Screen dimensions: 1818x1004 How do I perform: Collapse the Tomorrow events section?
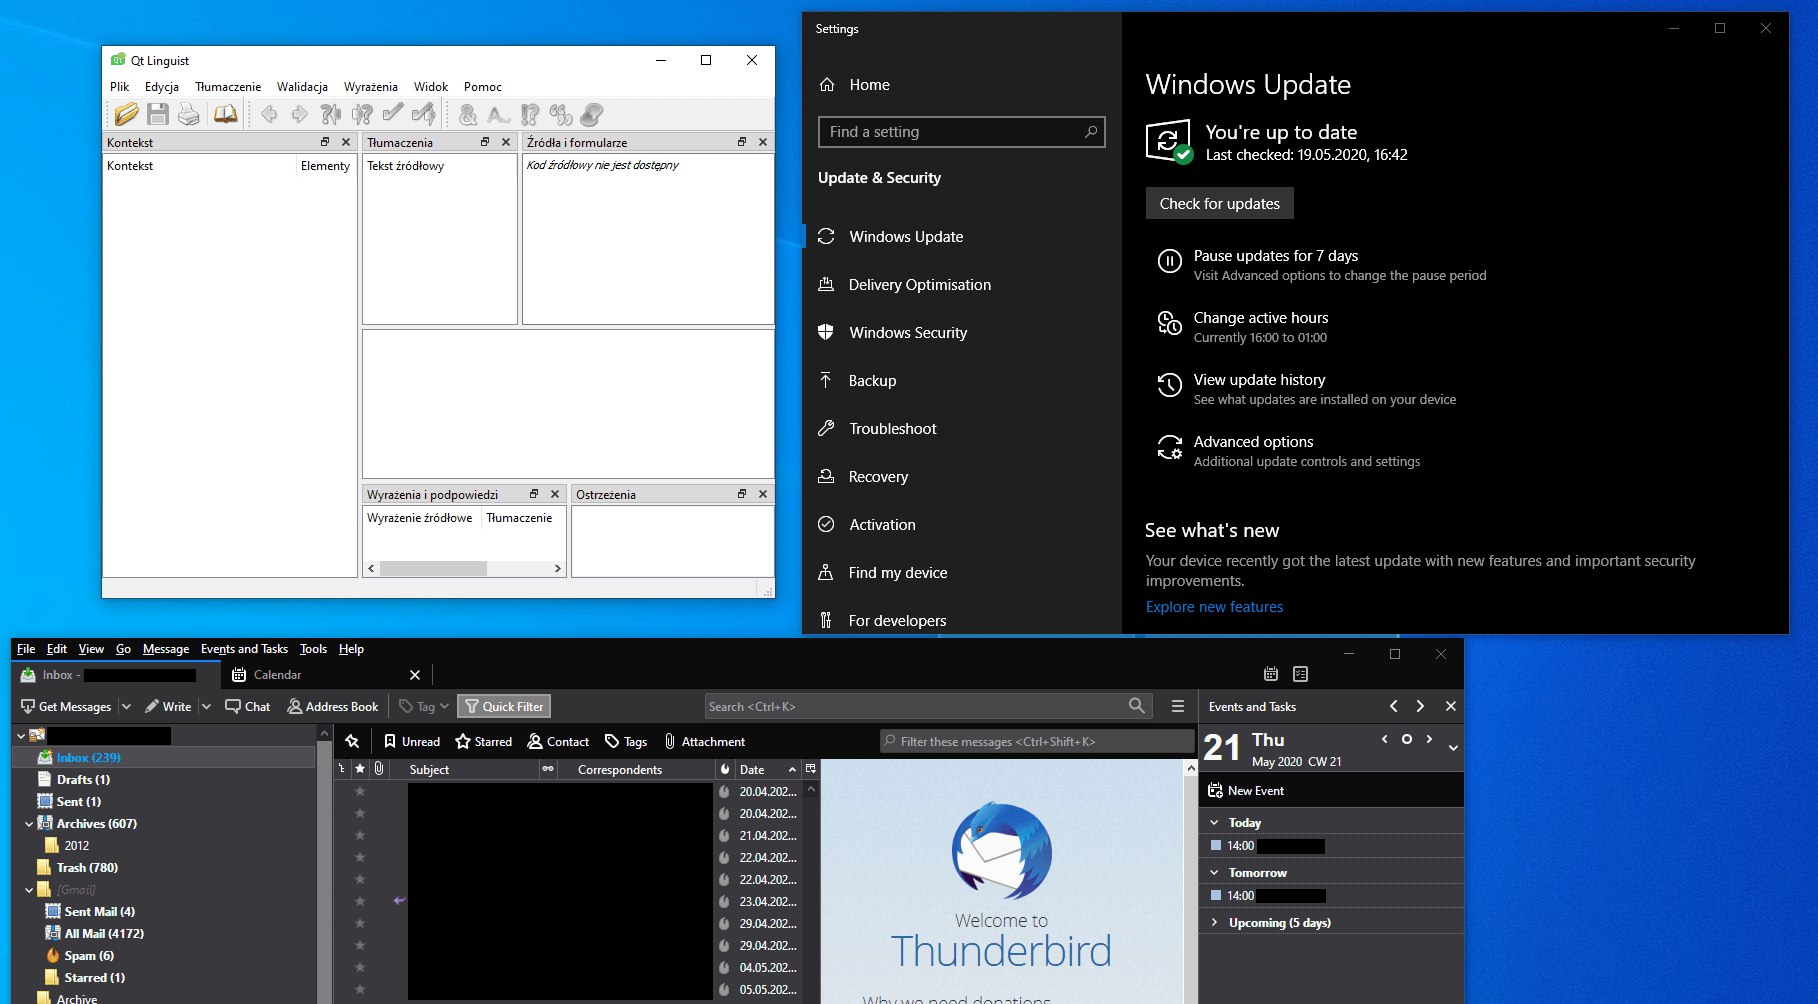1214,873
